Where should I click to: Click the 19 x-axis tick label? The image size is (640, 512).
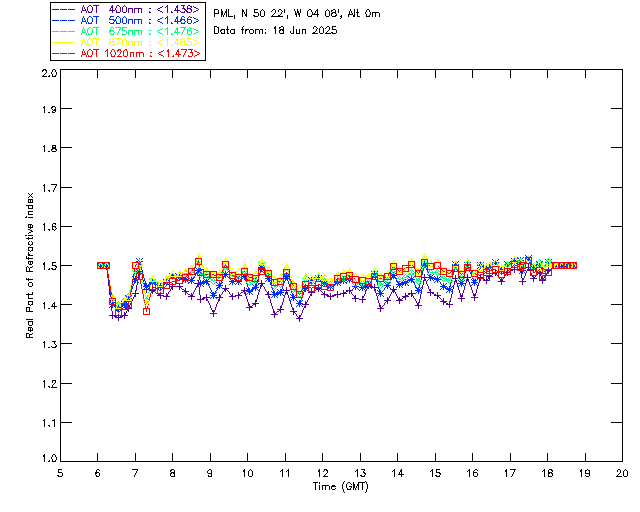click(585, 473)
